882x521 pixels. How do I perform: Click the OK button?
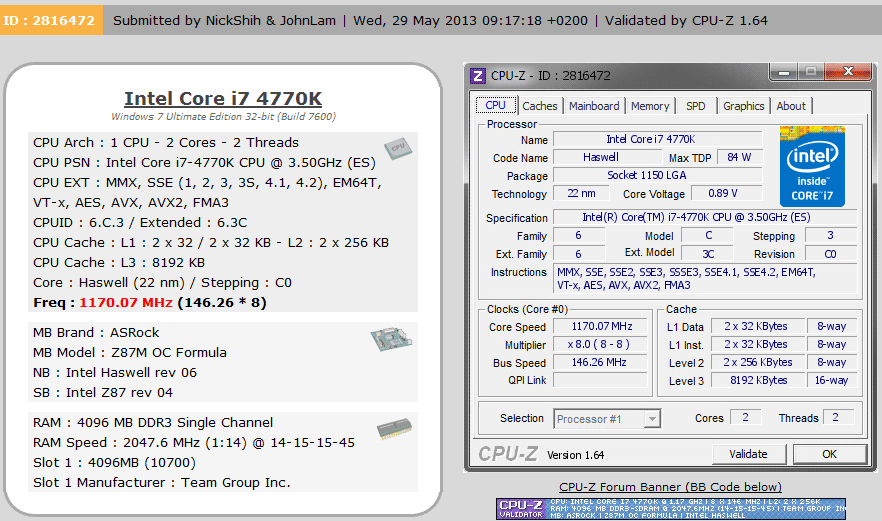tap(830, 454)
